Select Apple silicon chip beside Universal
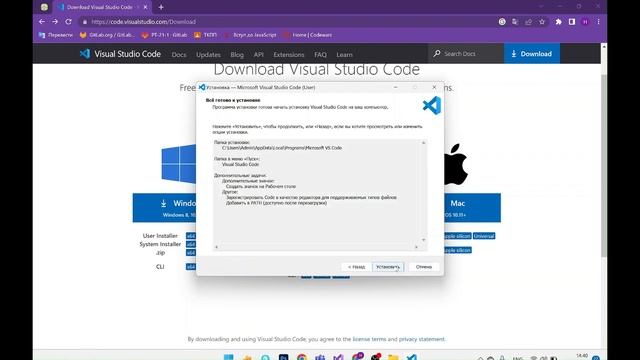 458,236
